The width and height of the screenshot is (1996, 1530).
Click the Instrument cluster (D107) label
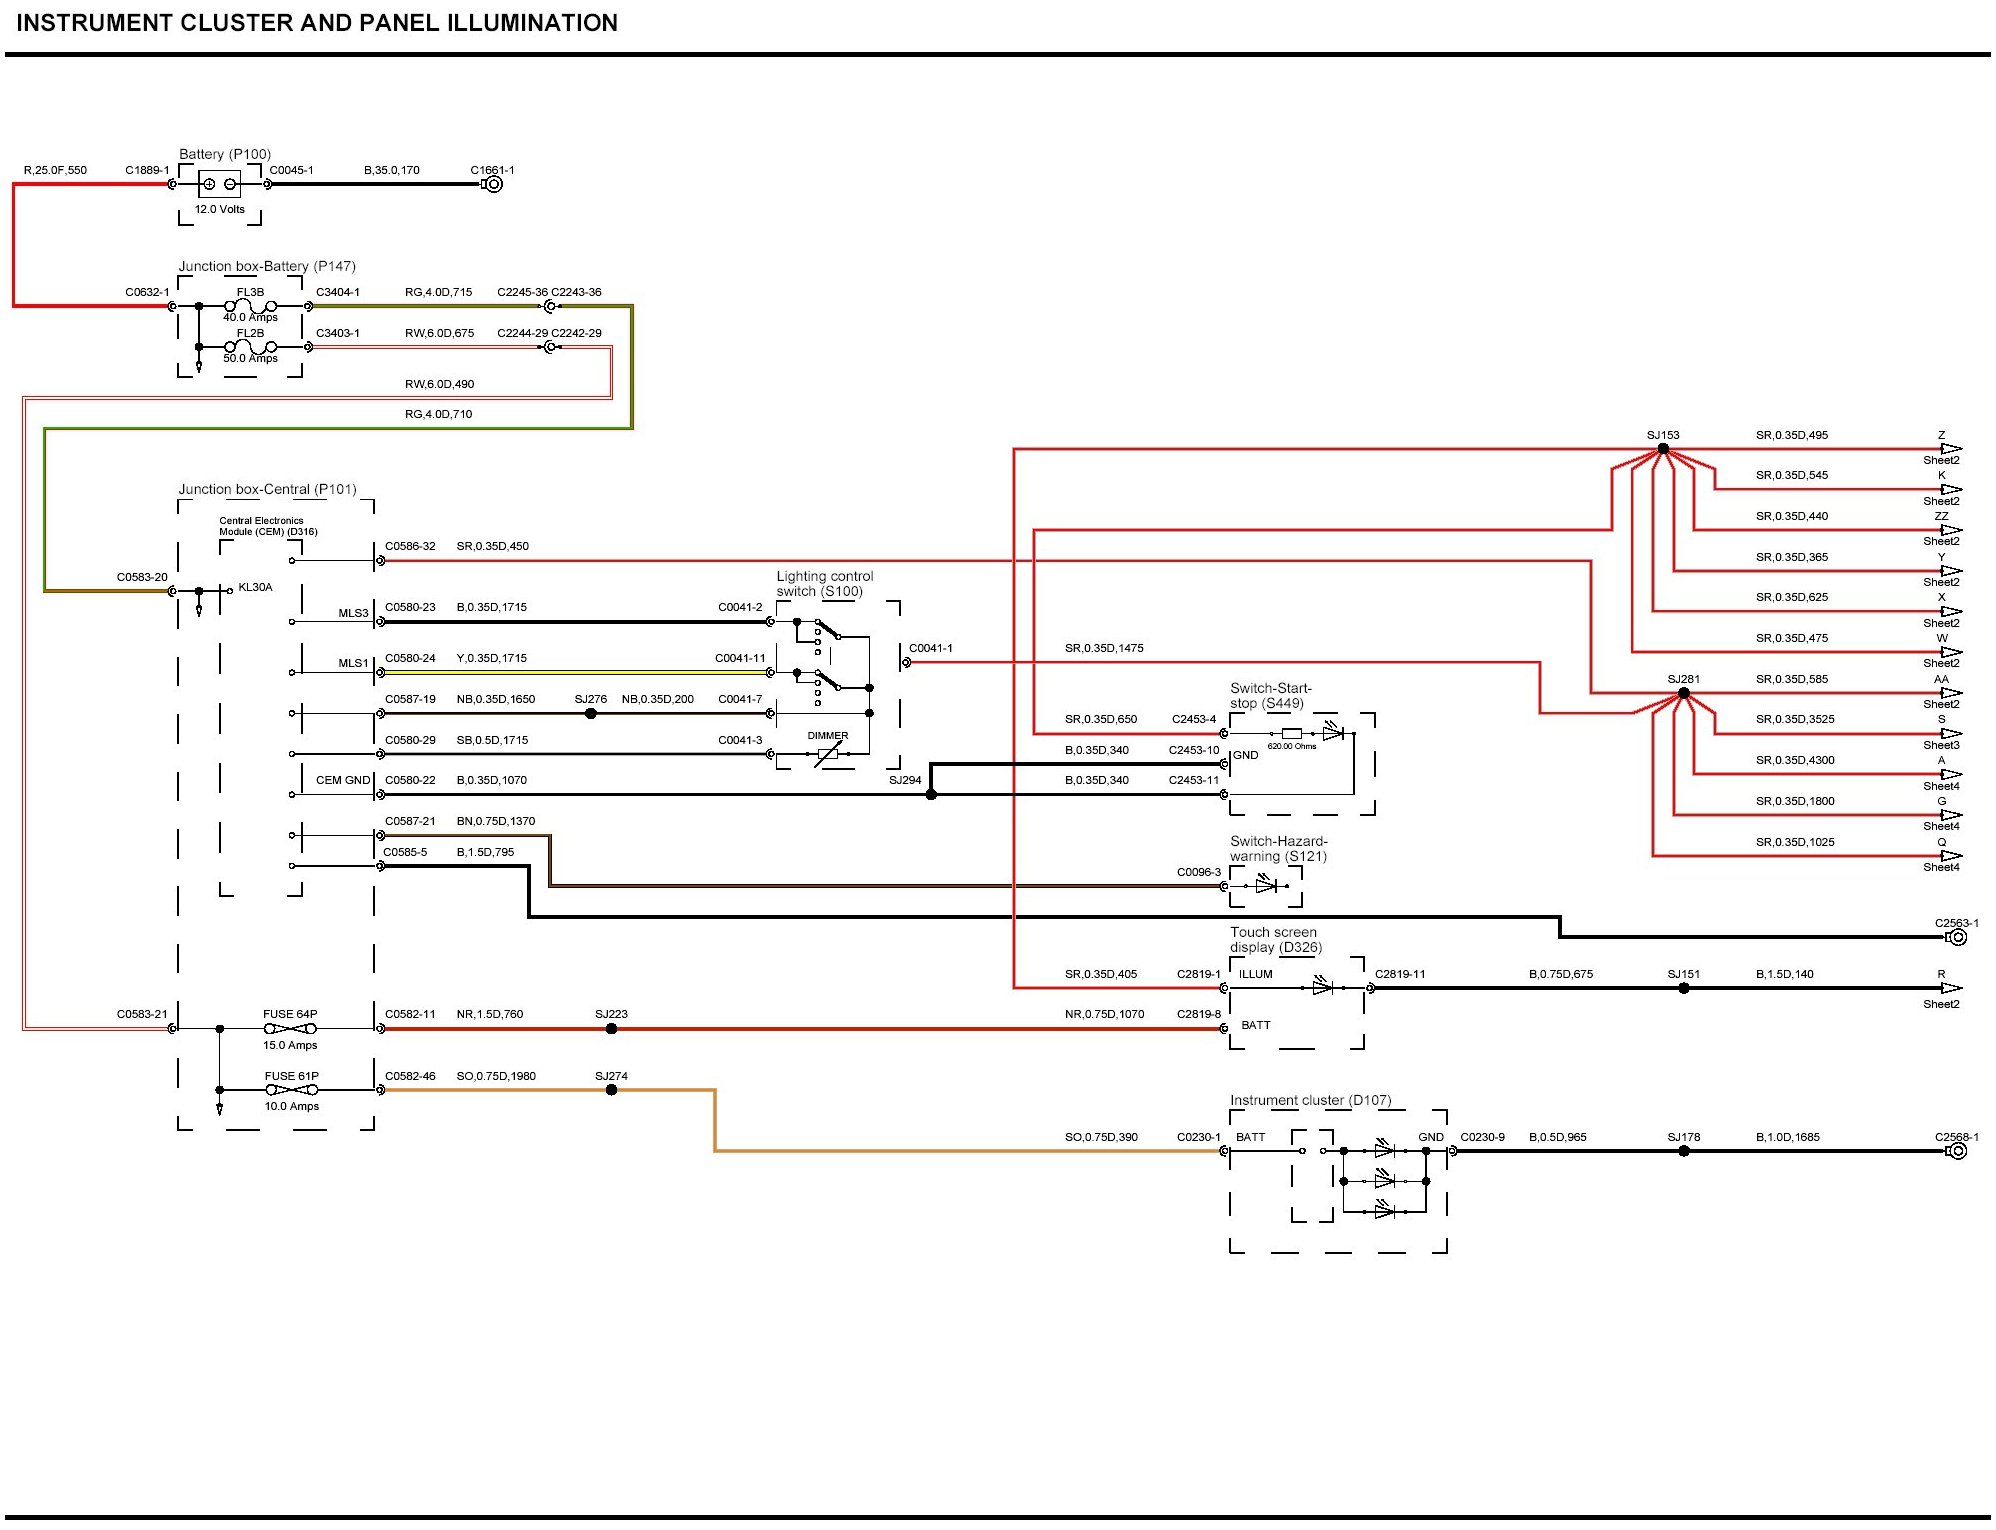pos(1310,1100)
